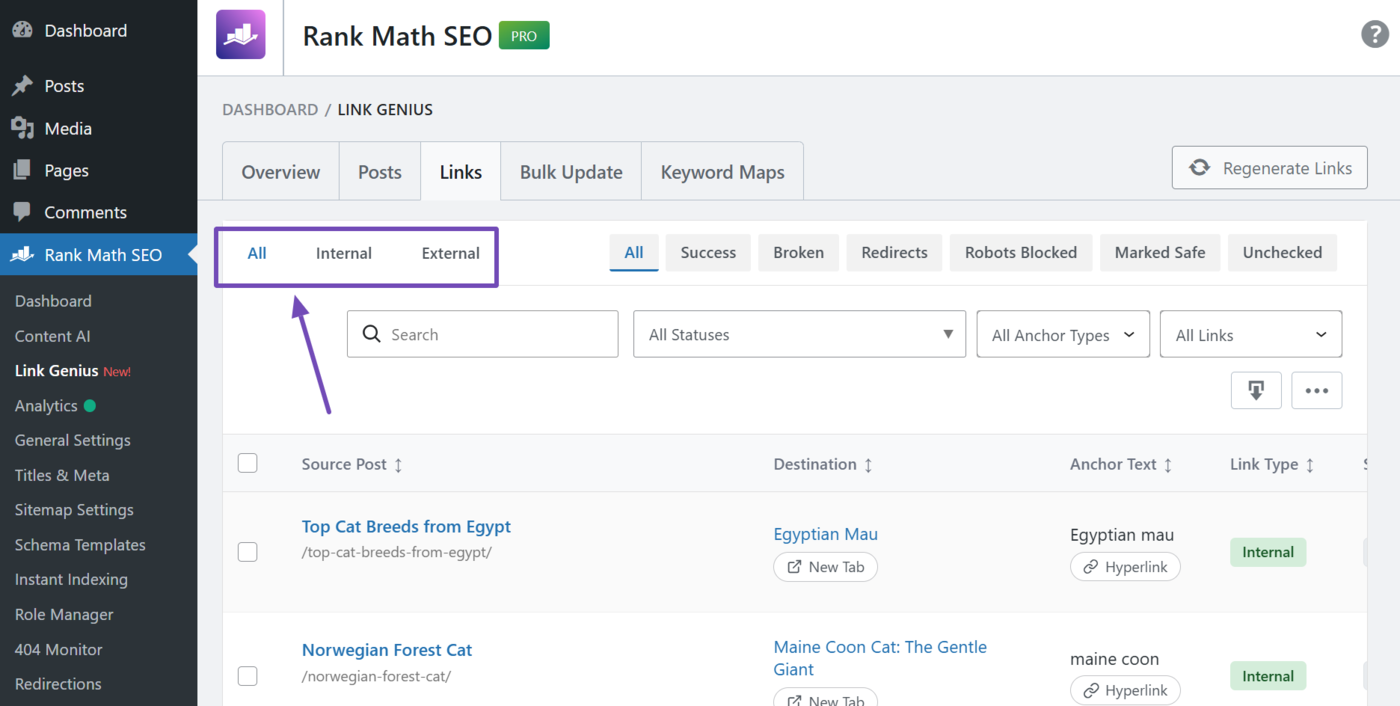Check the Top Cat Breeds from Egypt row
Viewport: 1400px width, 706px height.
[x=247, y=551]
